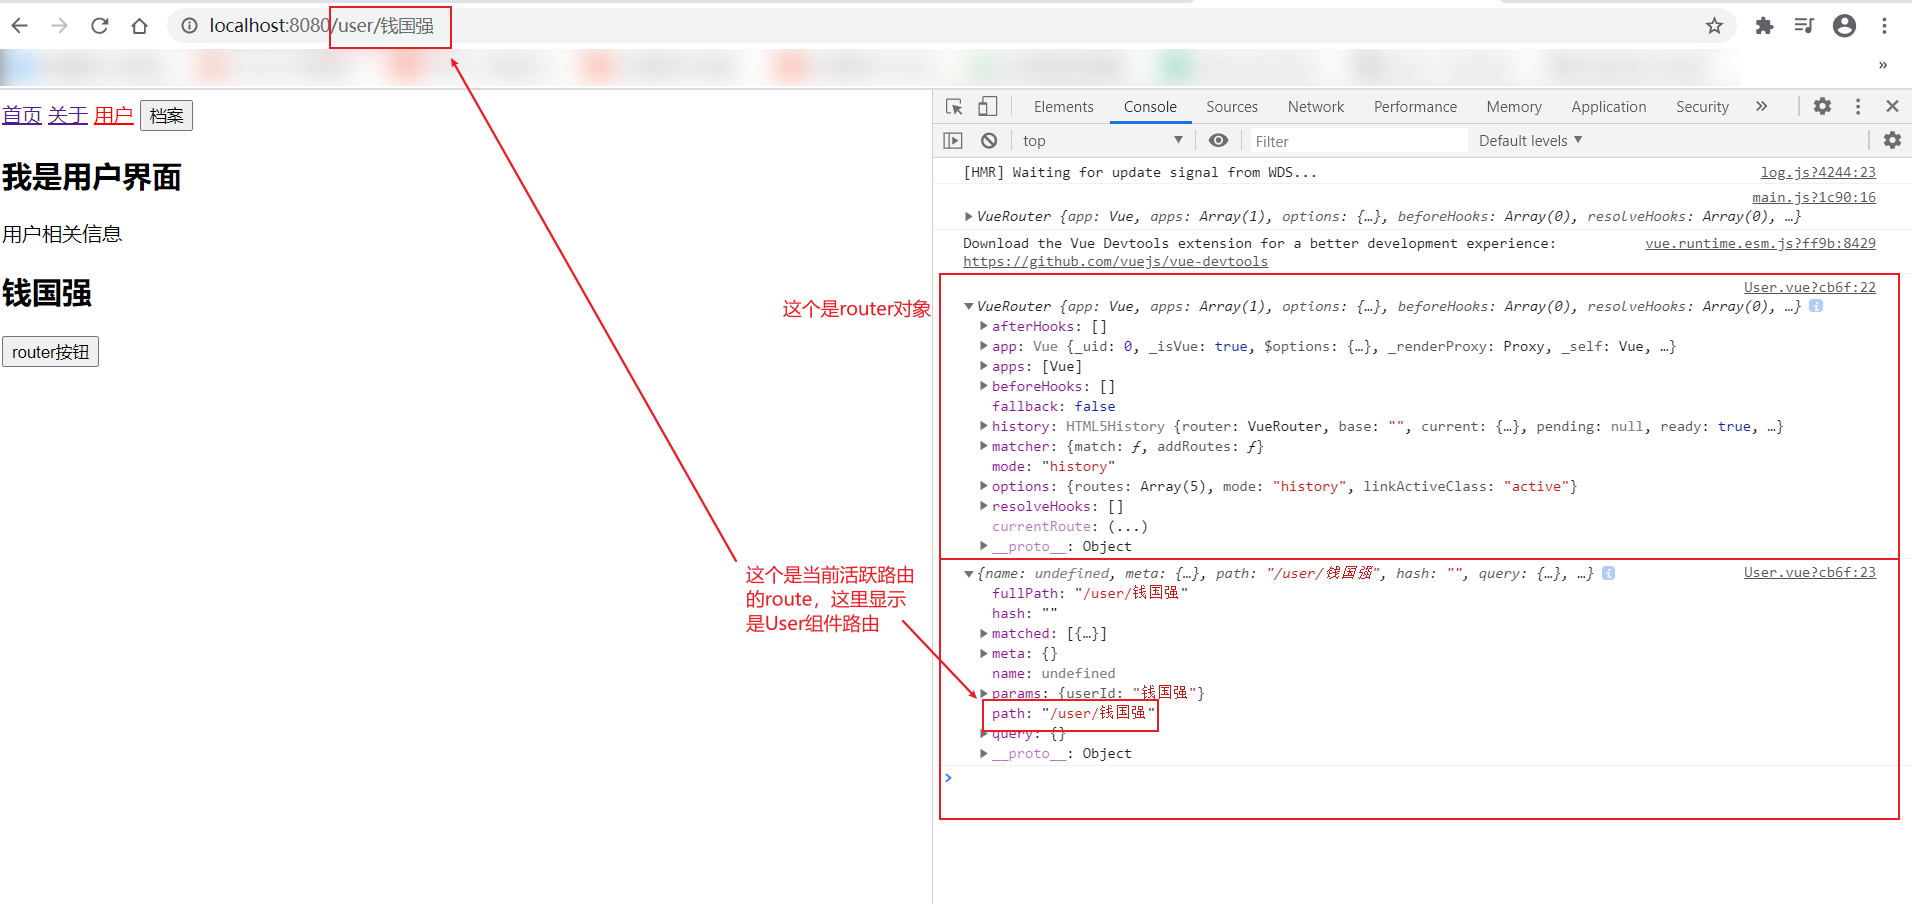Expand the options property
1912x904 pixels.
[x=984, y=486]
